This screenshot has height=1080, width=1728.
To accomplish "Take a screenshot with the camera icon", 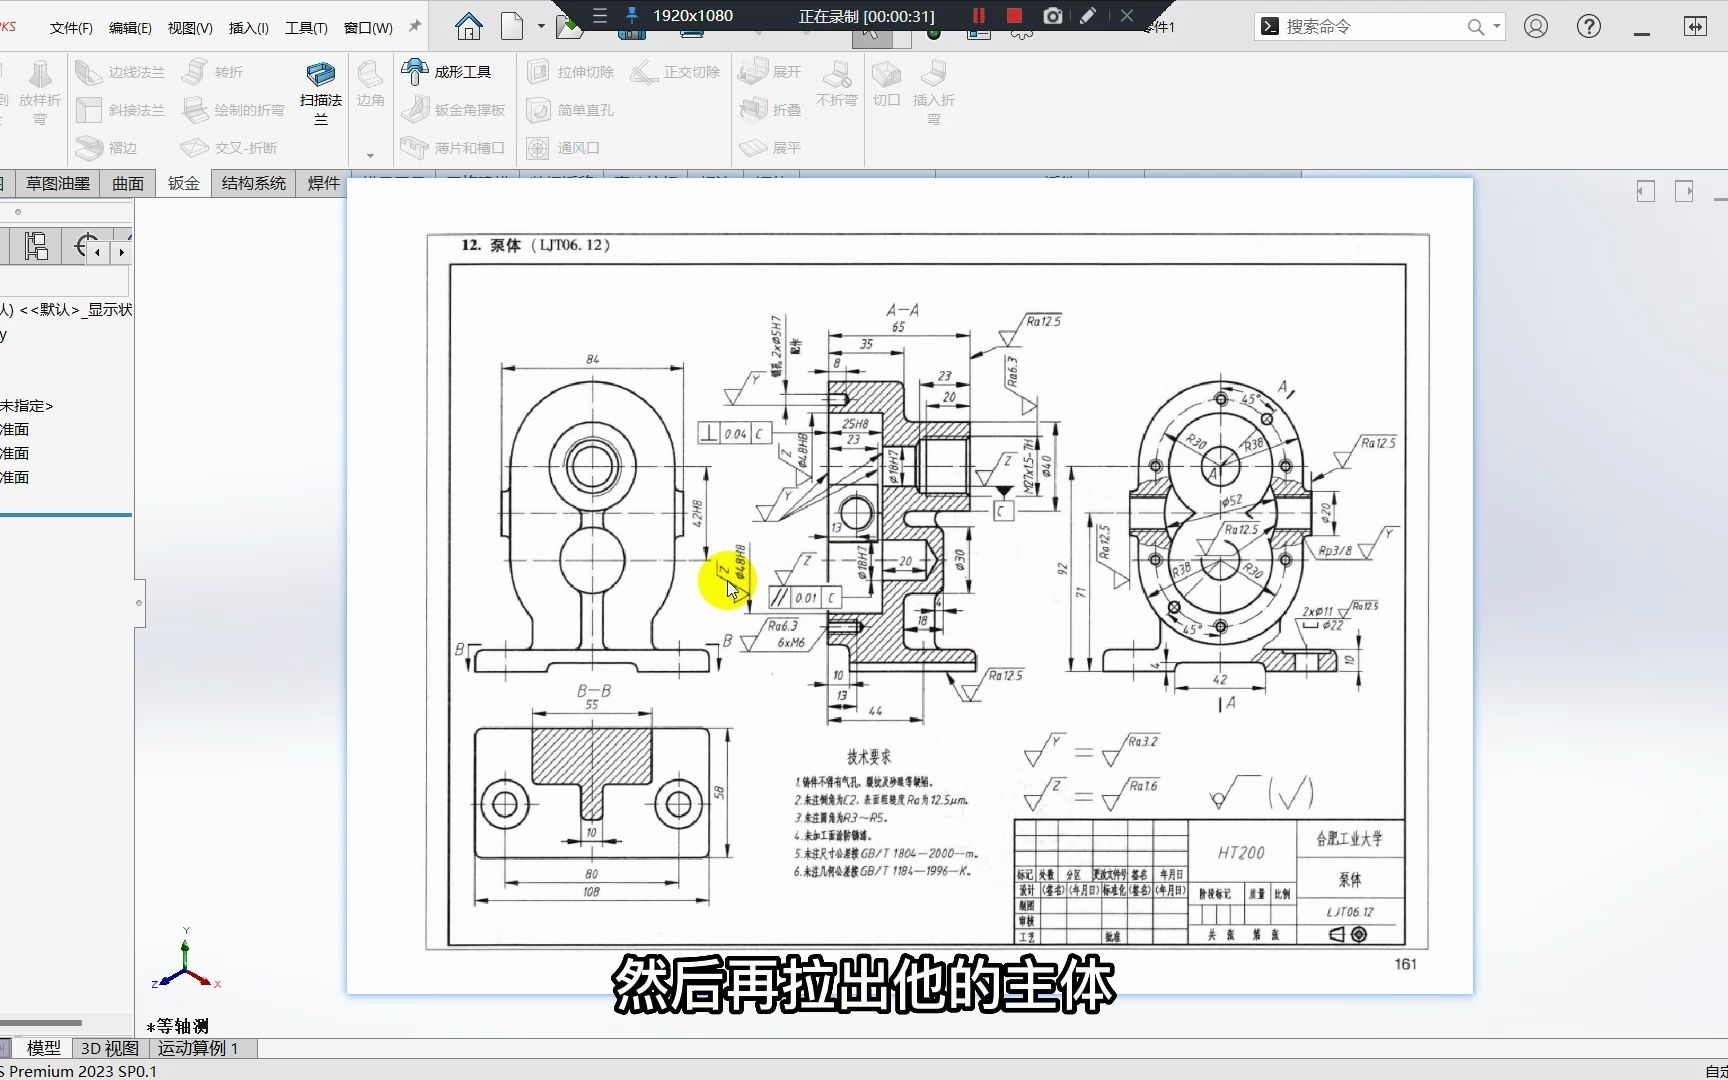I will [x=1052, y=16].
